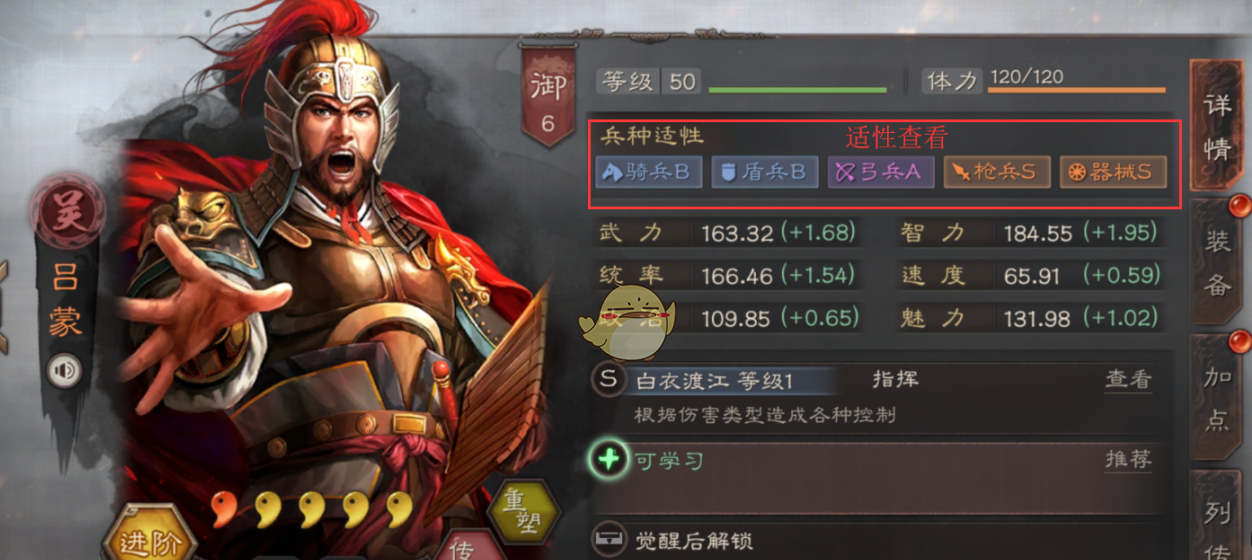The image size is (1252, 560).
Task: Tap the S grade skill icon
Action: click(x=608, y=380)
